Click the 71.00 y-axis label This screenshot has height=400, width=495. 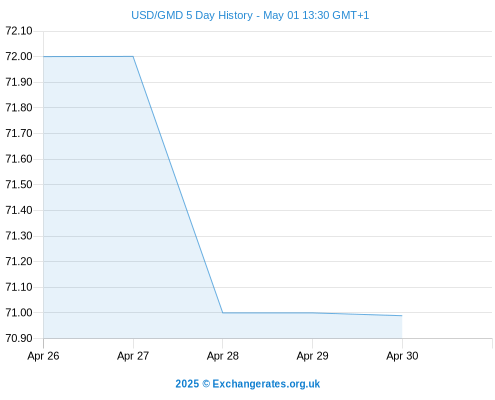pos(19,313)
